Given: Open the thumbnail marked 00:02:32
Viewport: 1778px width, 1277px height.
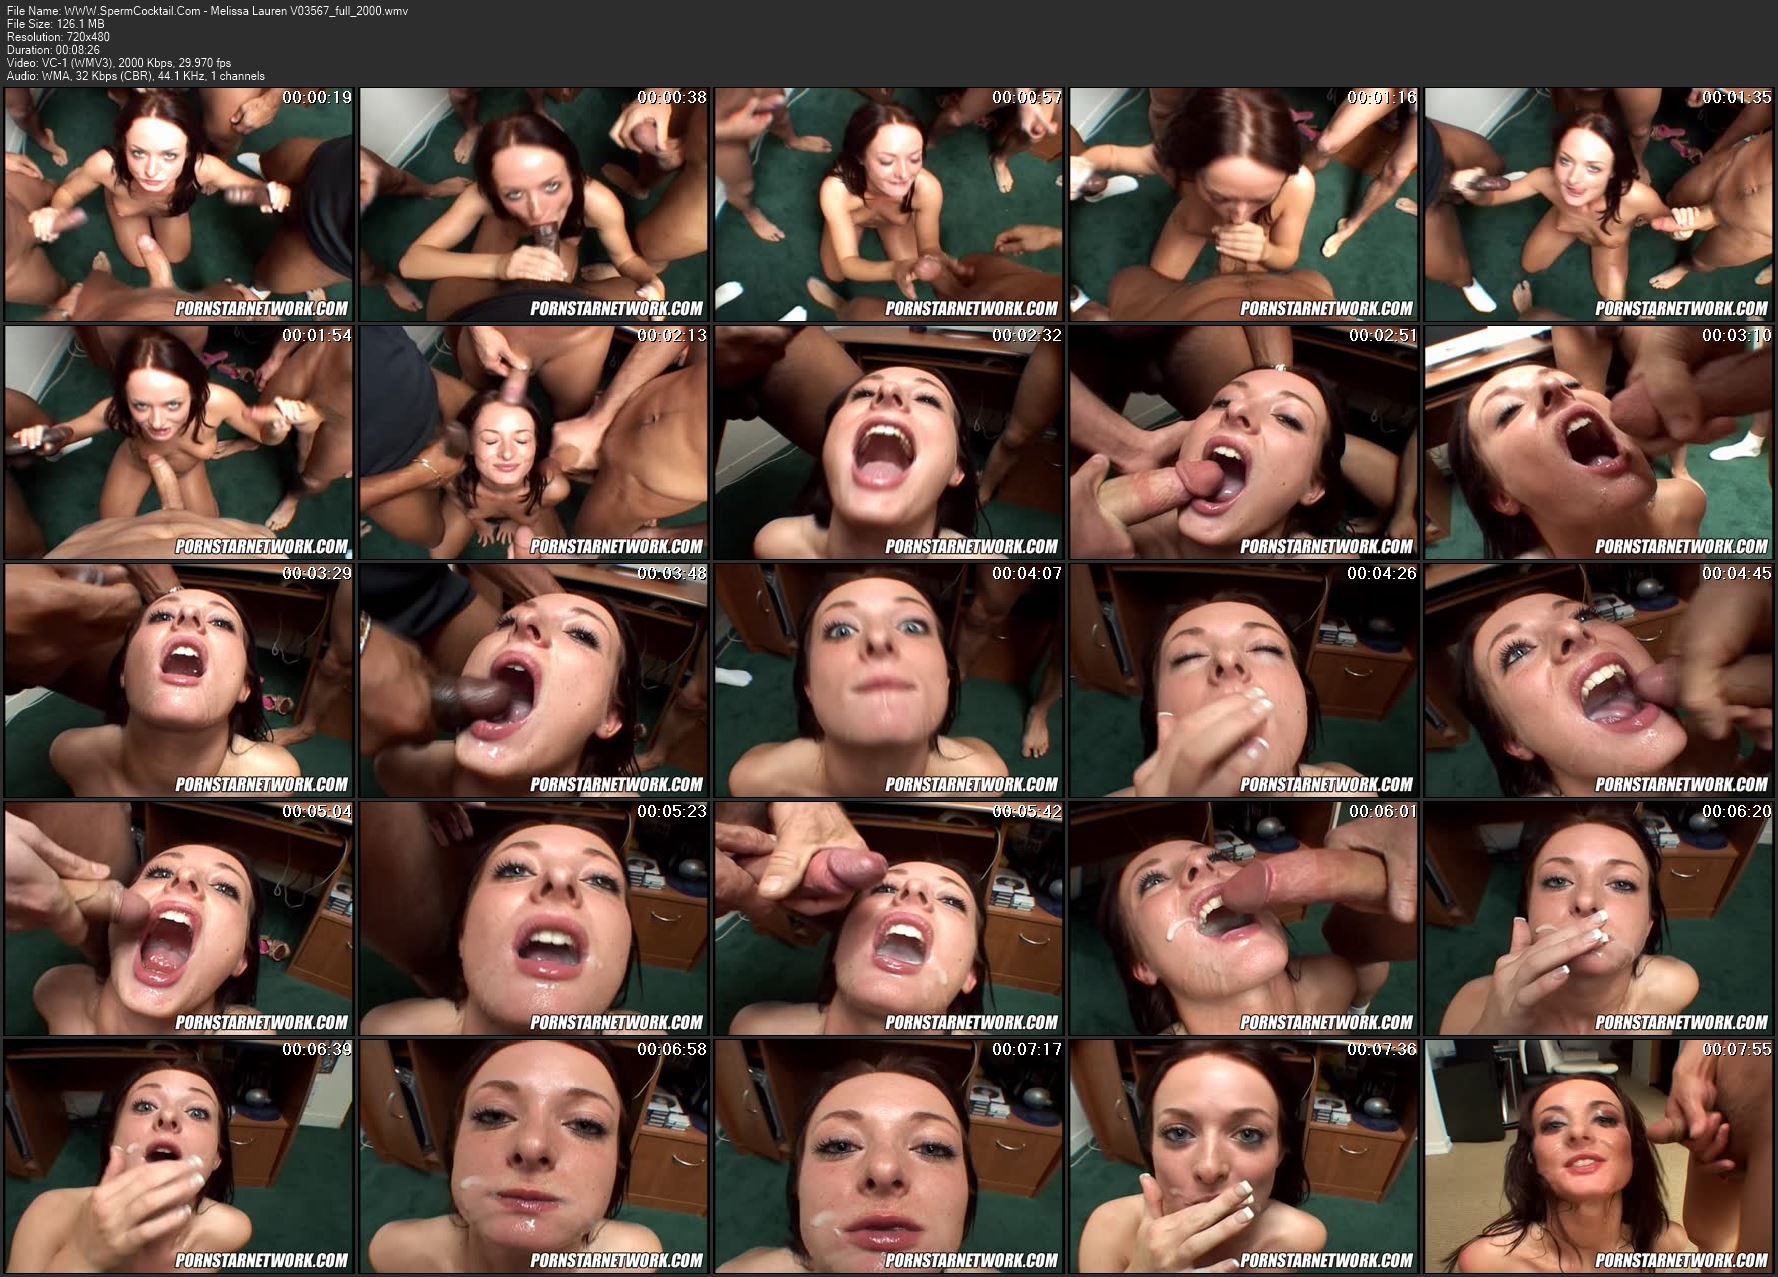Looking at the screenshot, I should click(889, 442).
